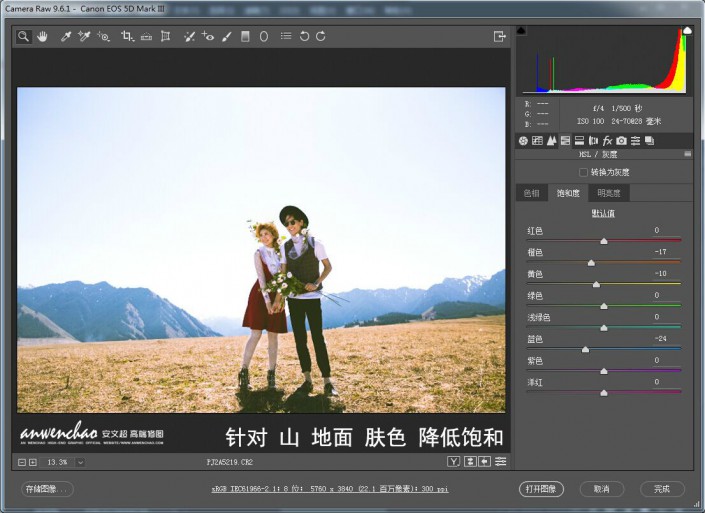Click the 存储图像 button
The height and width of the screenshot is (513, 705).
click(x=47, y=489)
